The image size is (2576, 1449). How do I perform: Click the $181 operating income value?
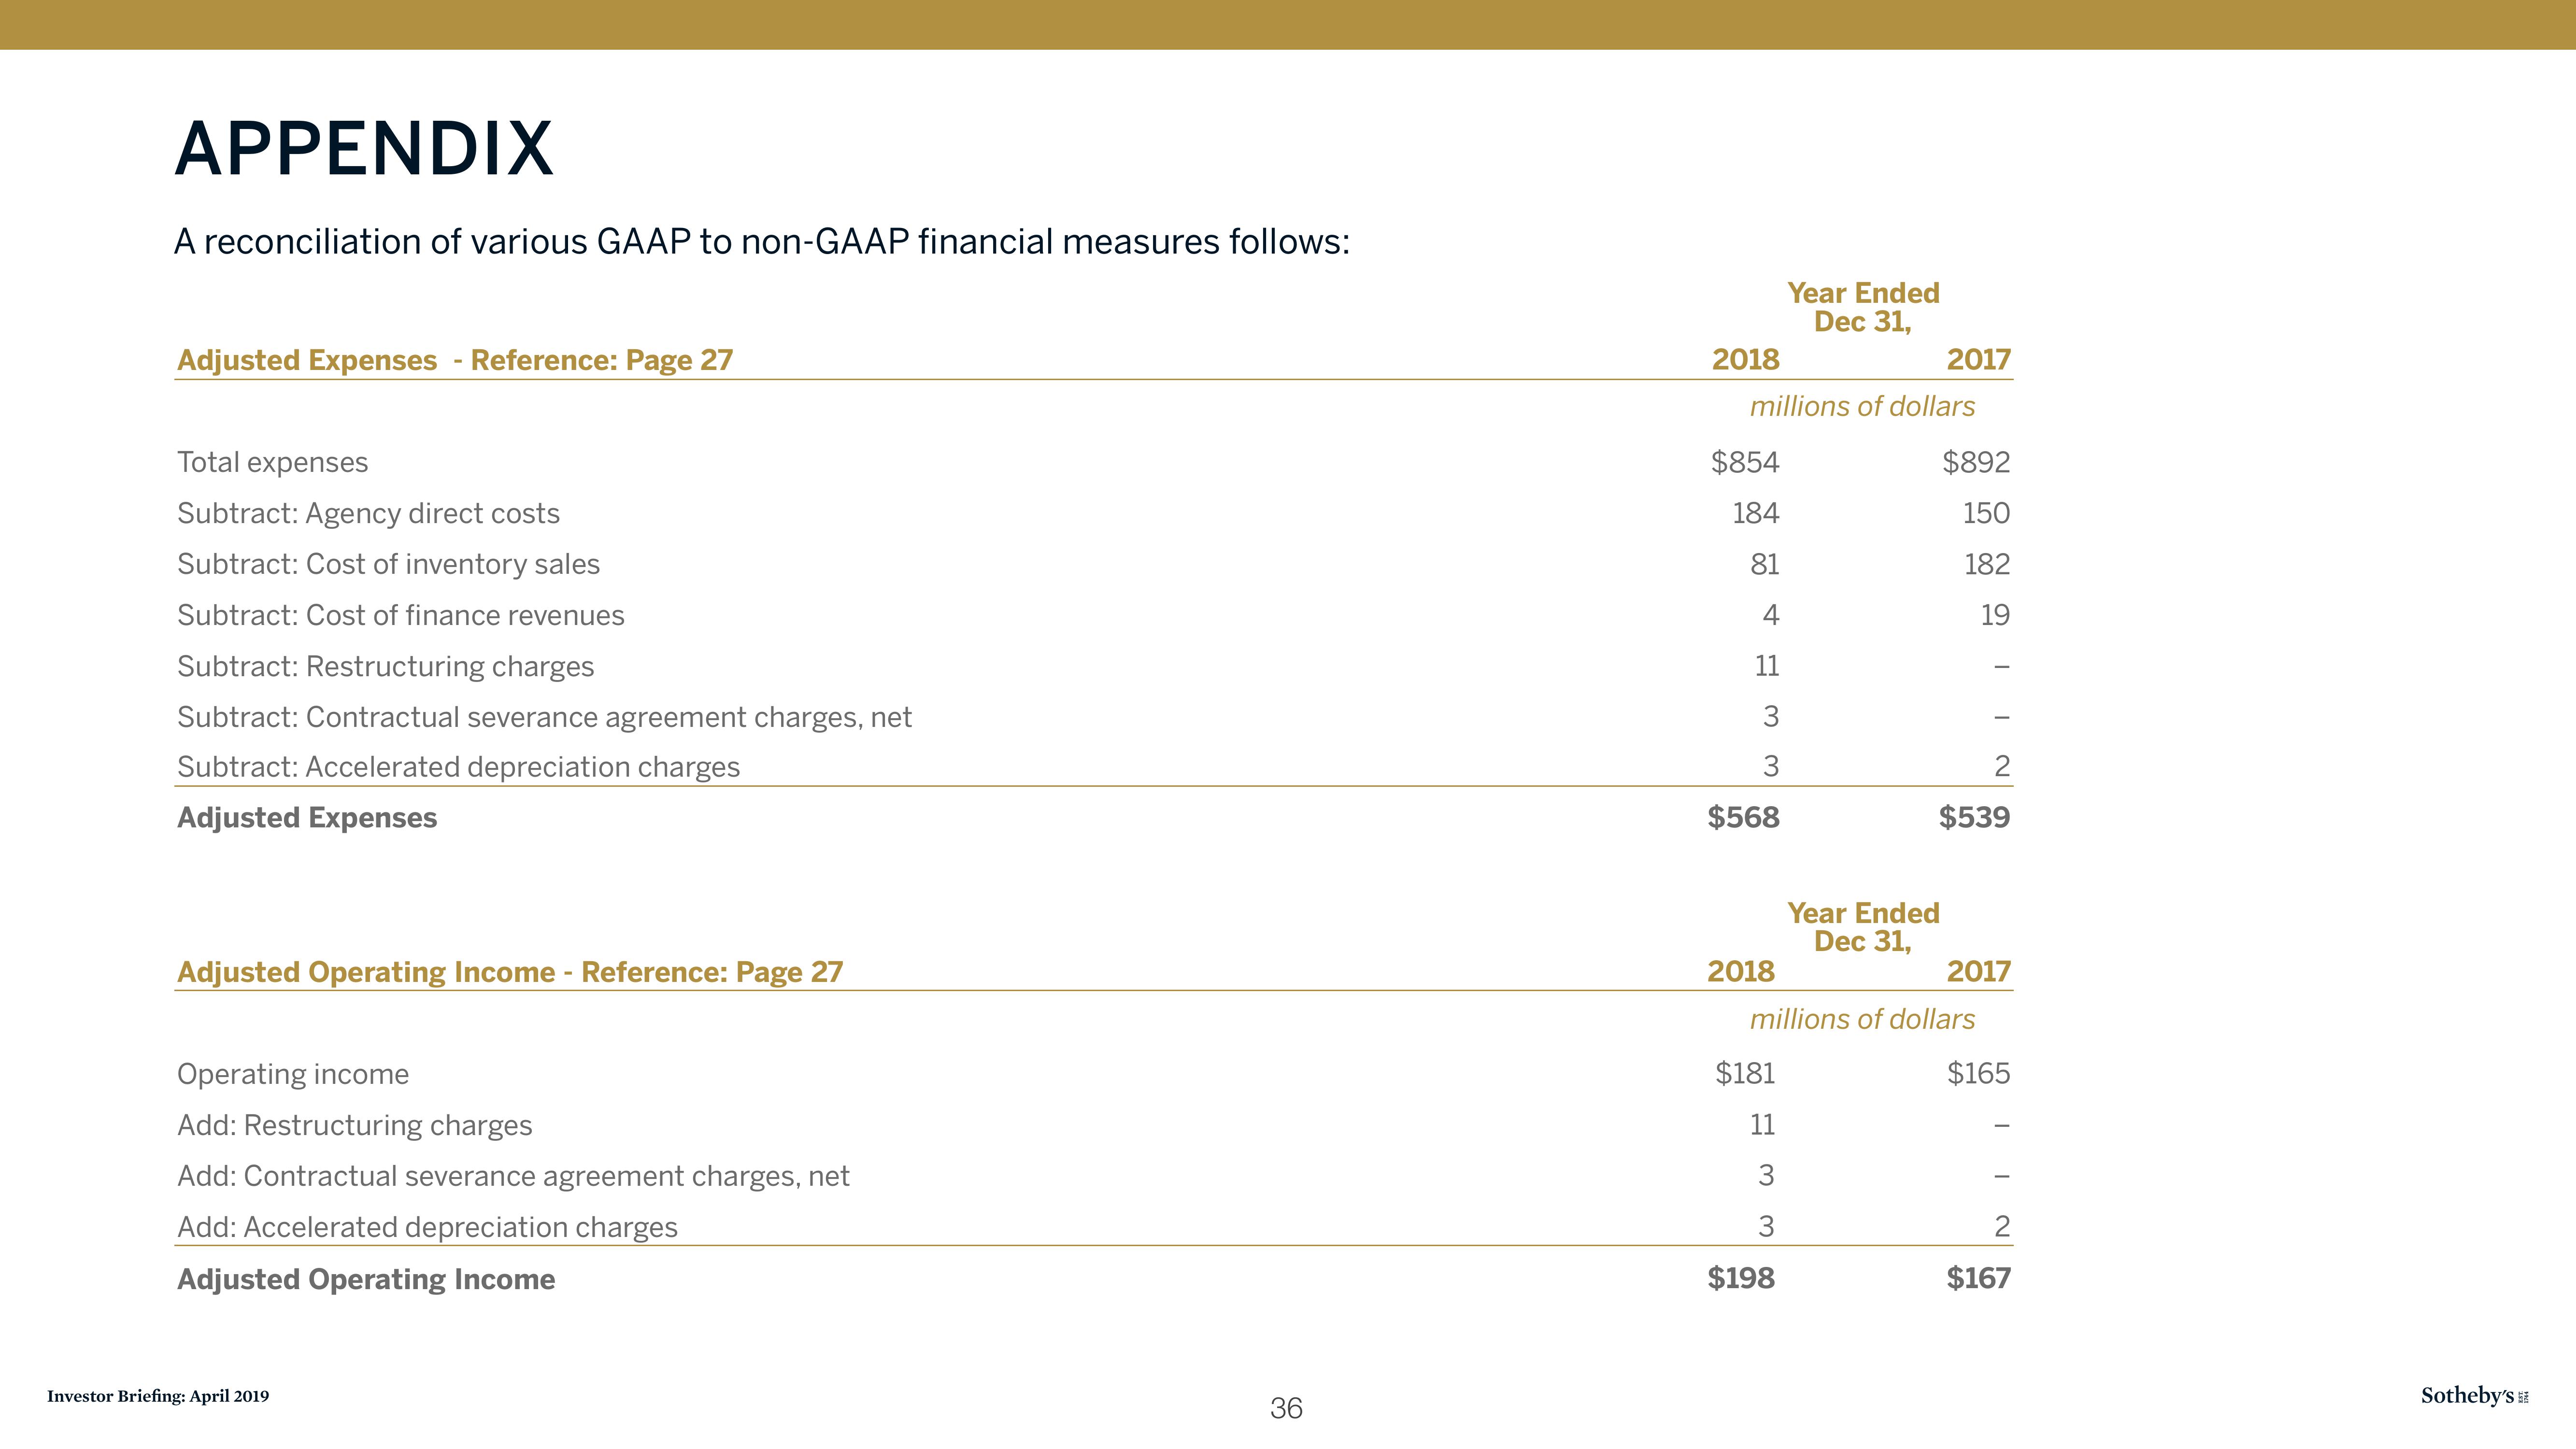click(1745, 1073)
